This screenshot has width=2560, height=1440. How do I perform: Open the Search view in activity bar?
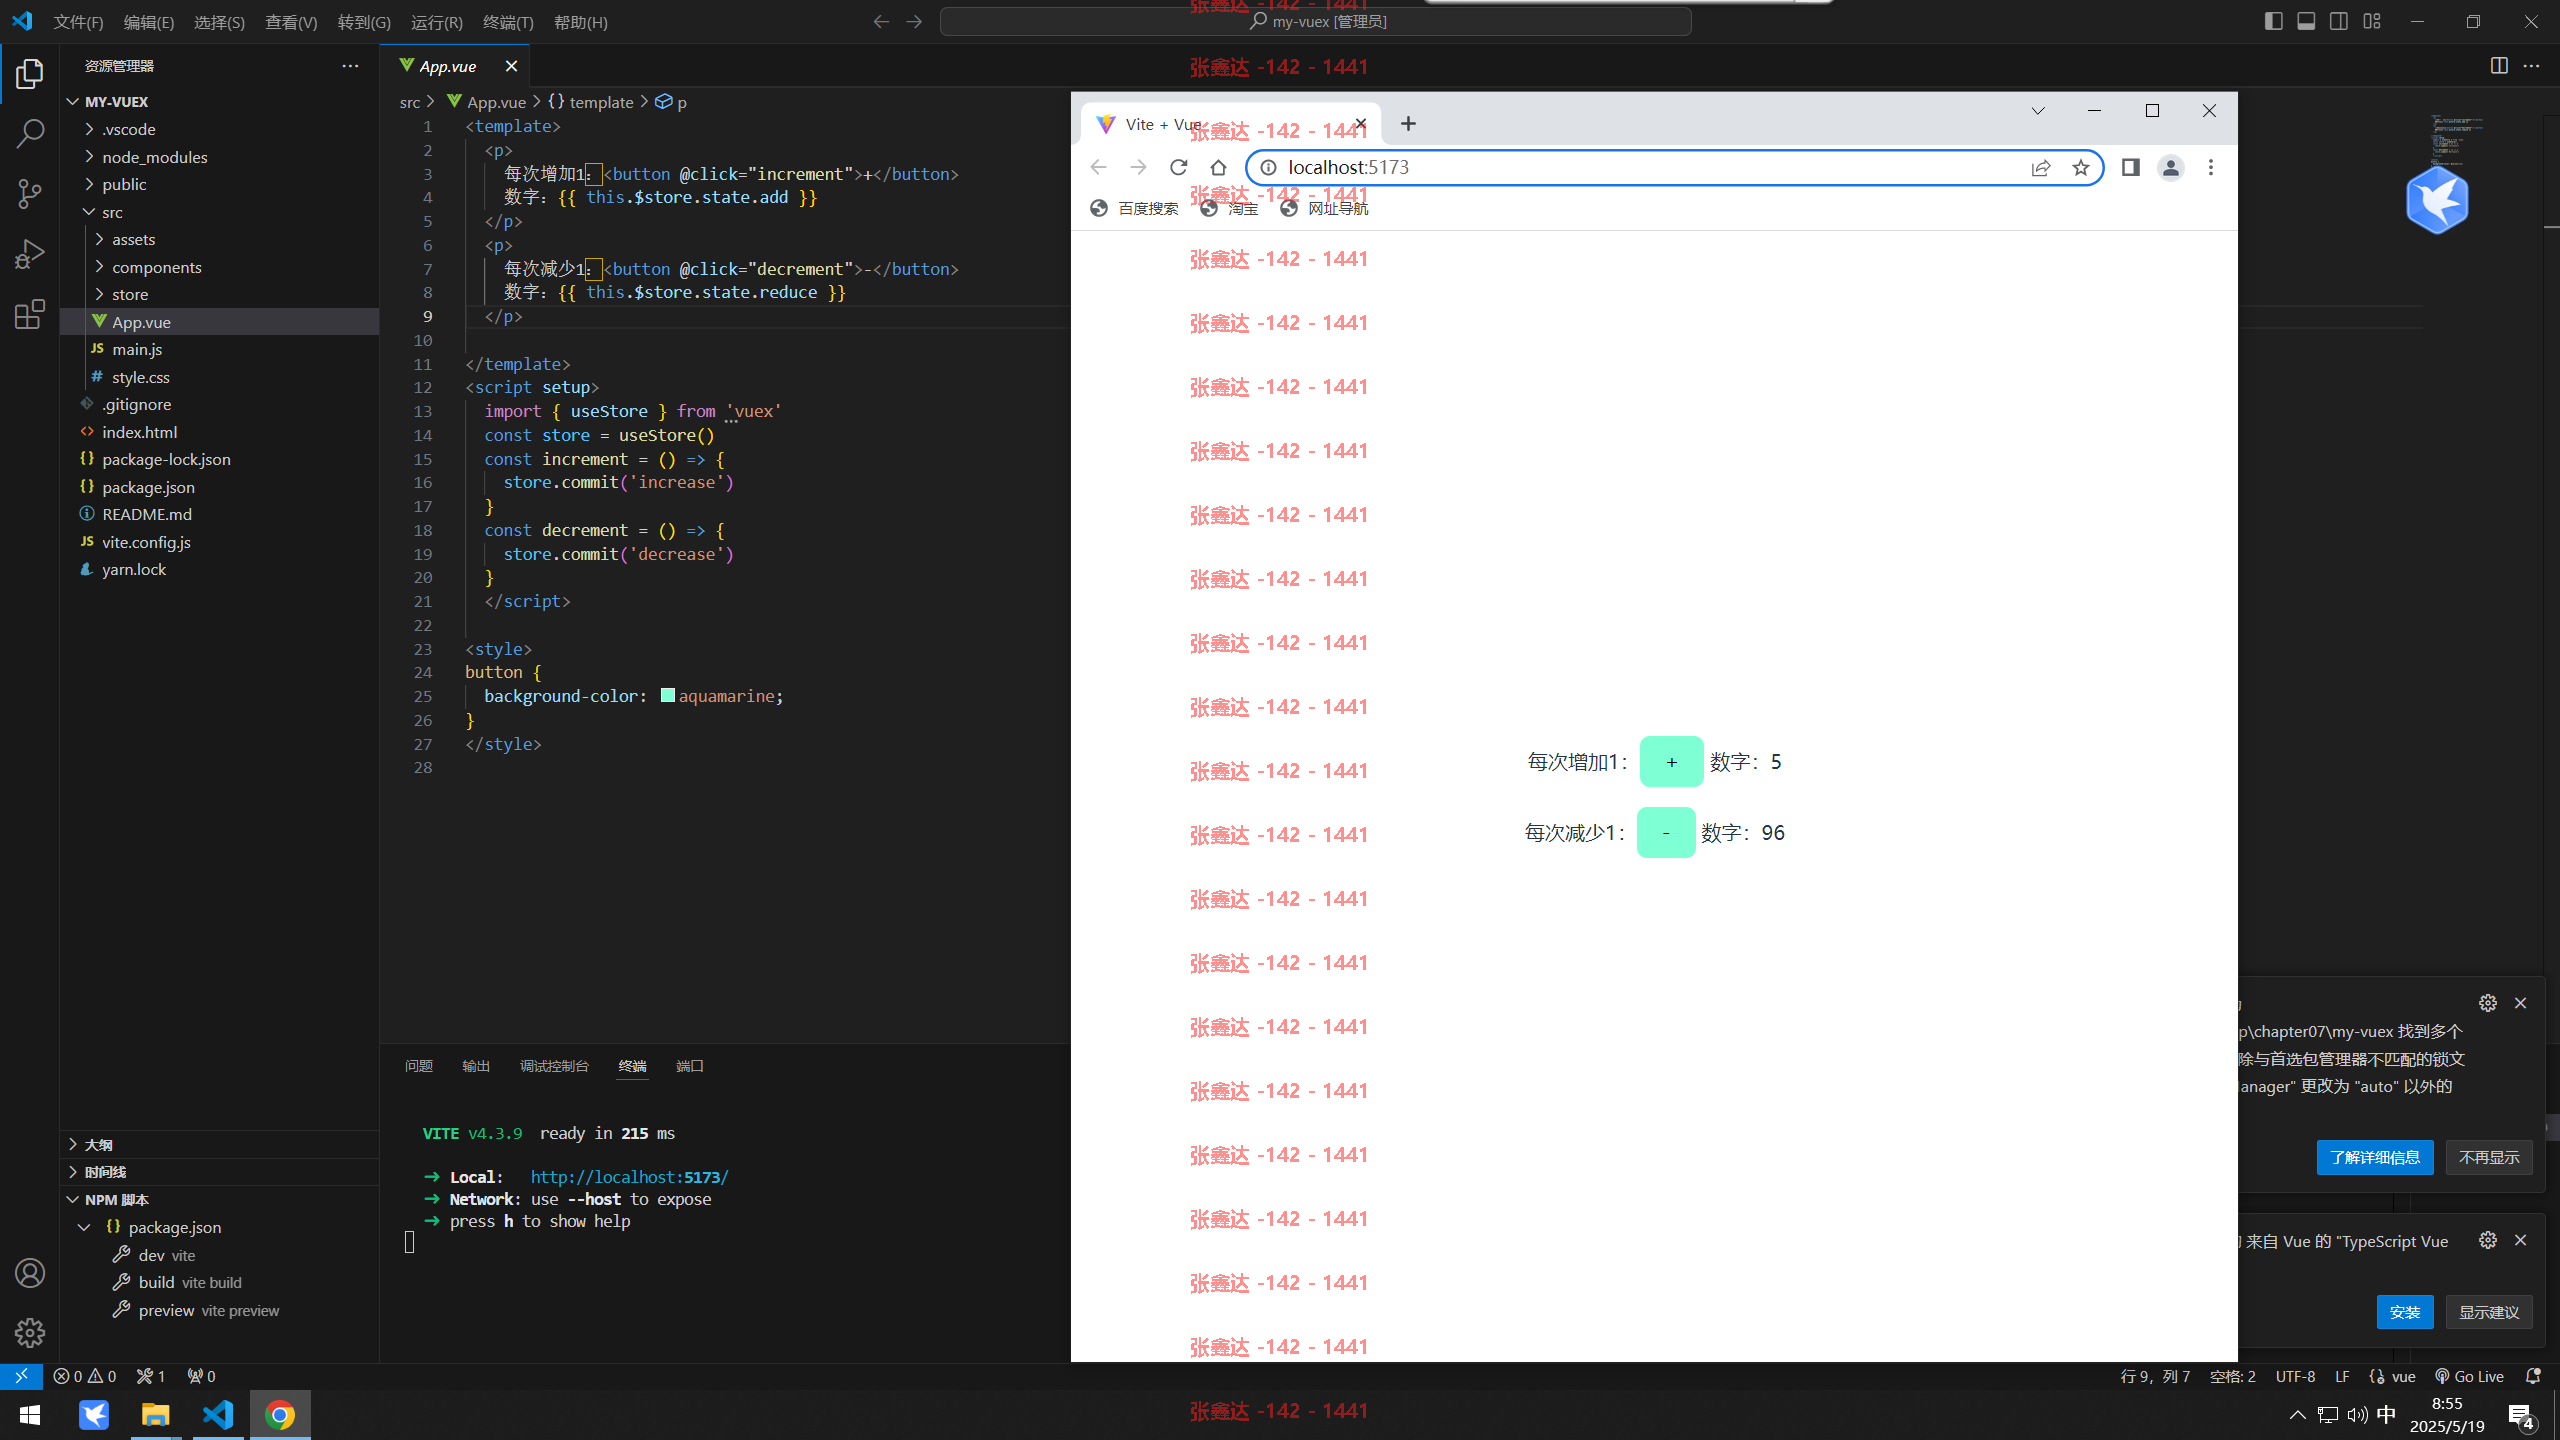(x=30, y=133)
